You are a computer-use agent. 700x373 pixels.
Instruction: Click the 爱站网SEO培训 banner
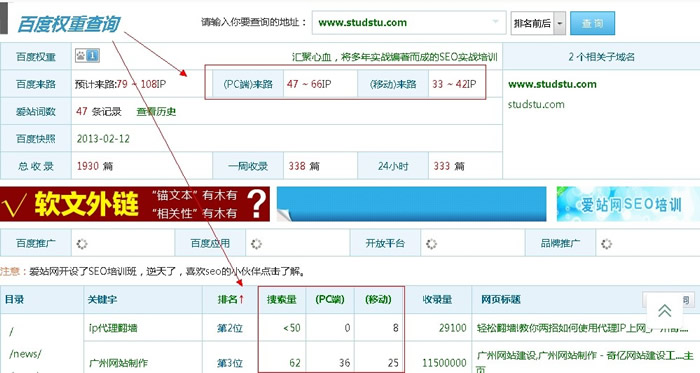pos(628,204)
